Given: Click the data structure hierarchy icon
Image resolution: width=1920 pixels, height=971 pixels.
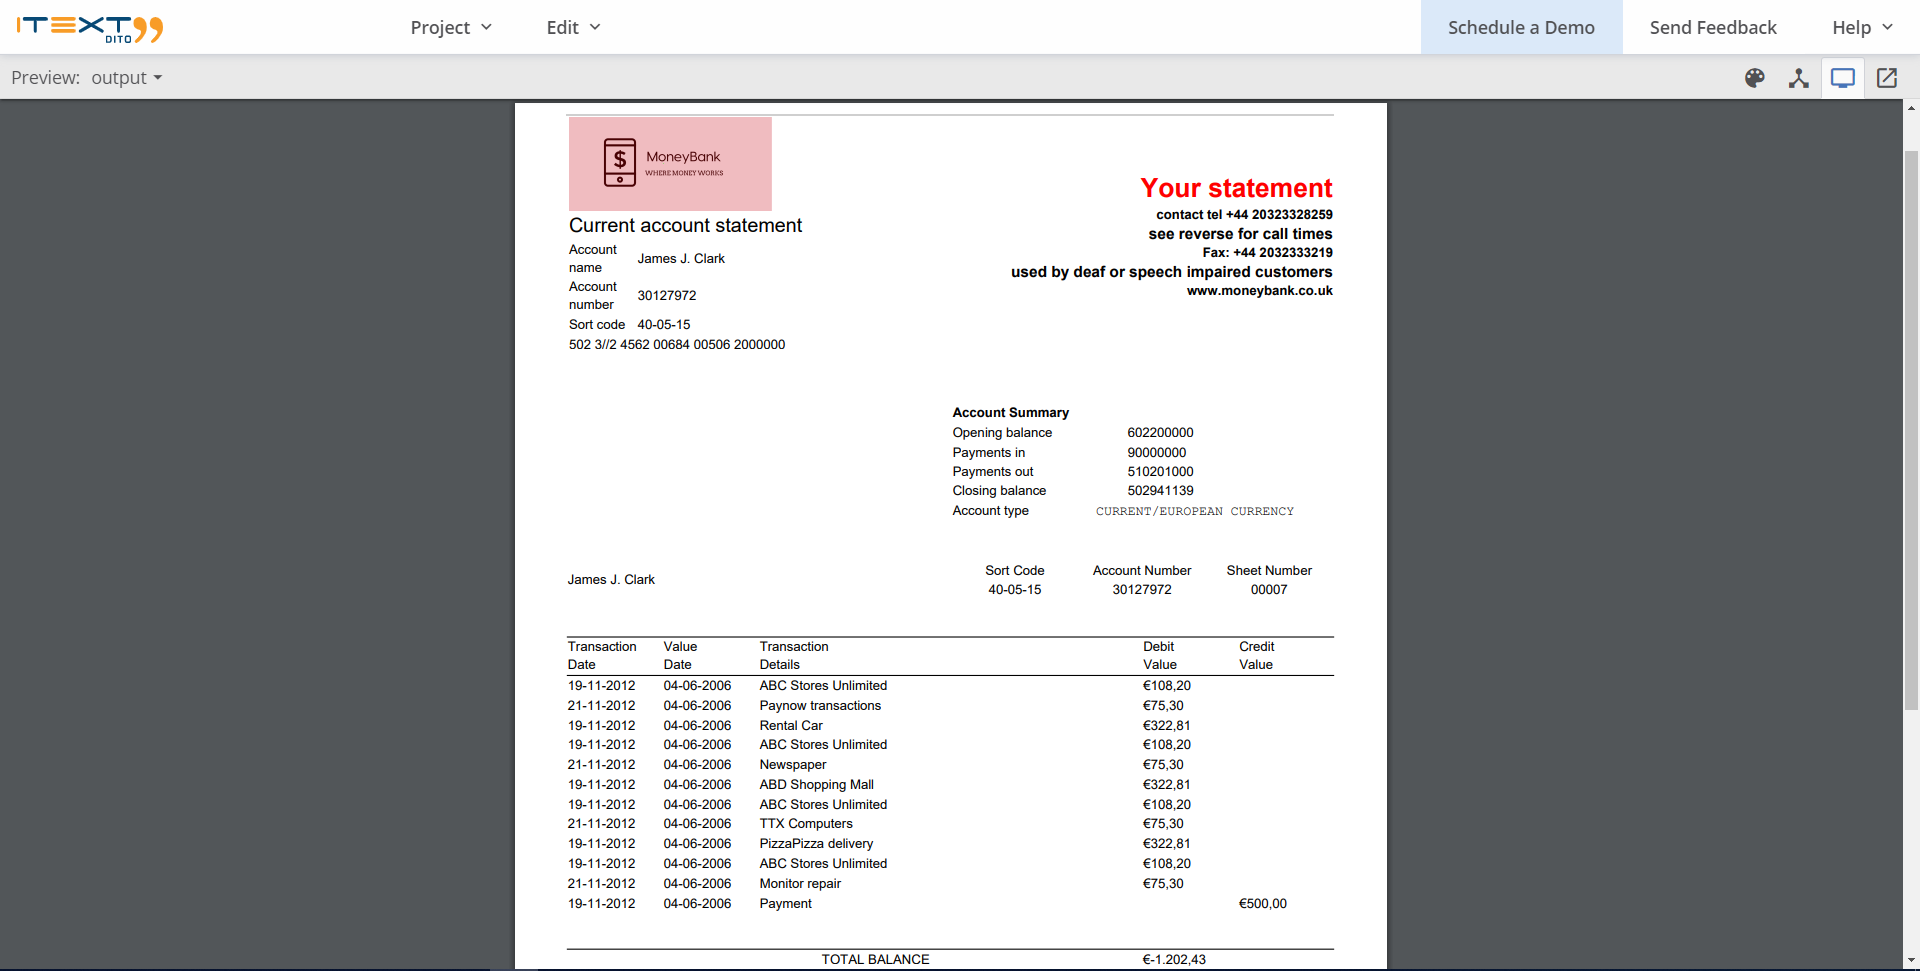Looking at the screenshot, I should [x=1799, y=78].
